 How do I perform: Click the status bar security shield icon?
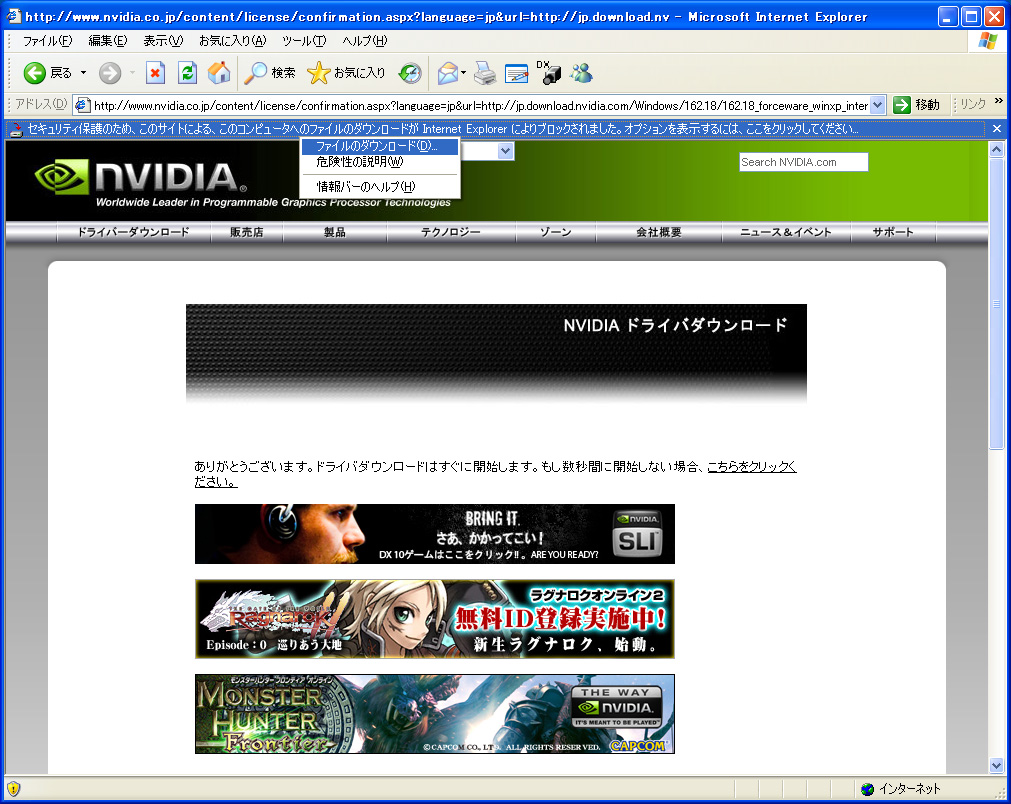(13, 789)
